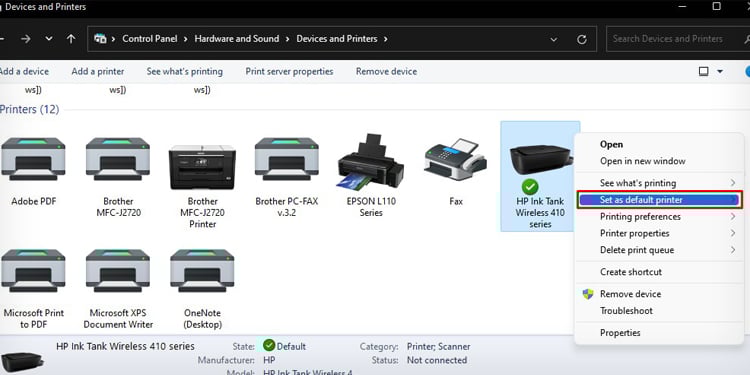750x375 pixels.
Task: Select the Microsoft XPS Document Writer icon
Action: [x=118, y=271]
